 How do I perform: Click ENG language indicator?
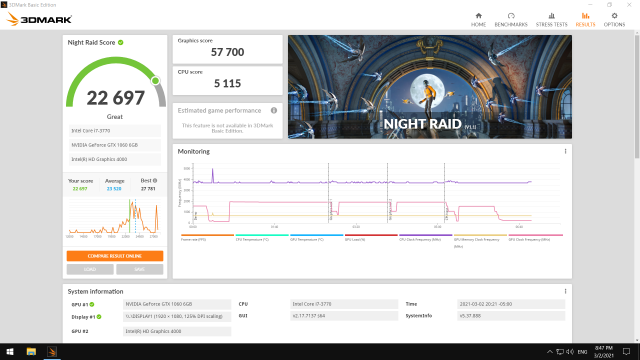pyautogui.click(x=582, y=352)
